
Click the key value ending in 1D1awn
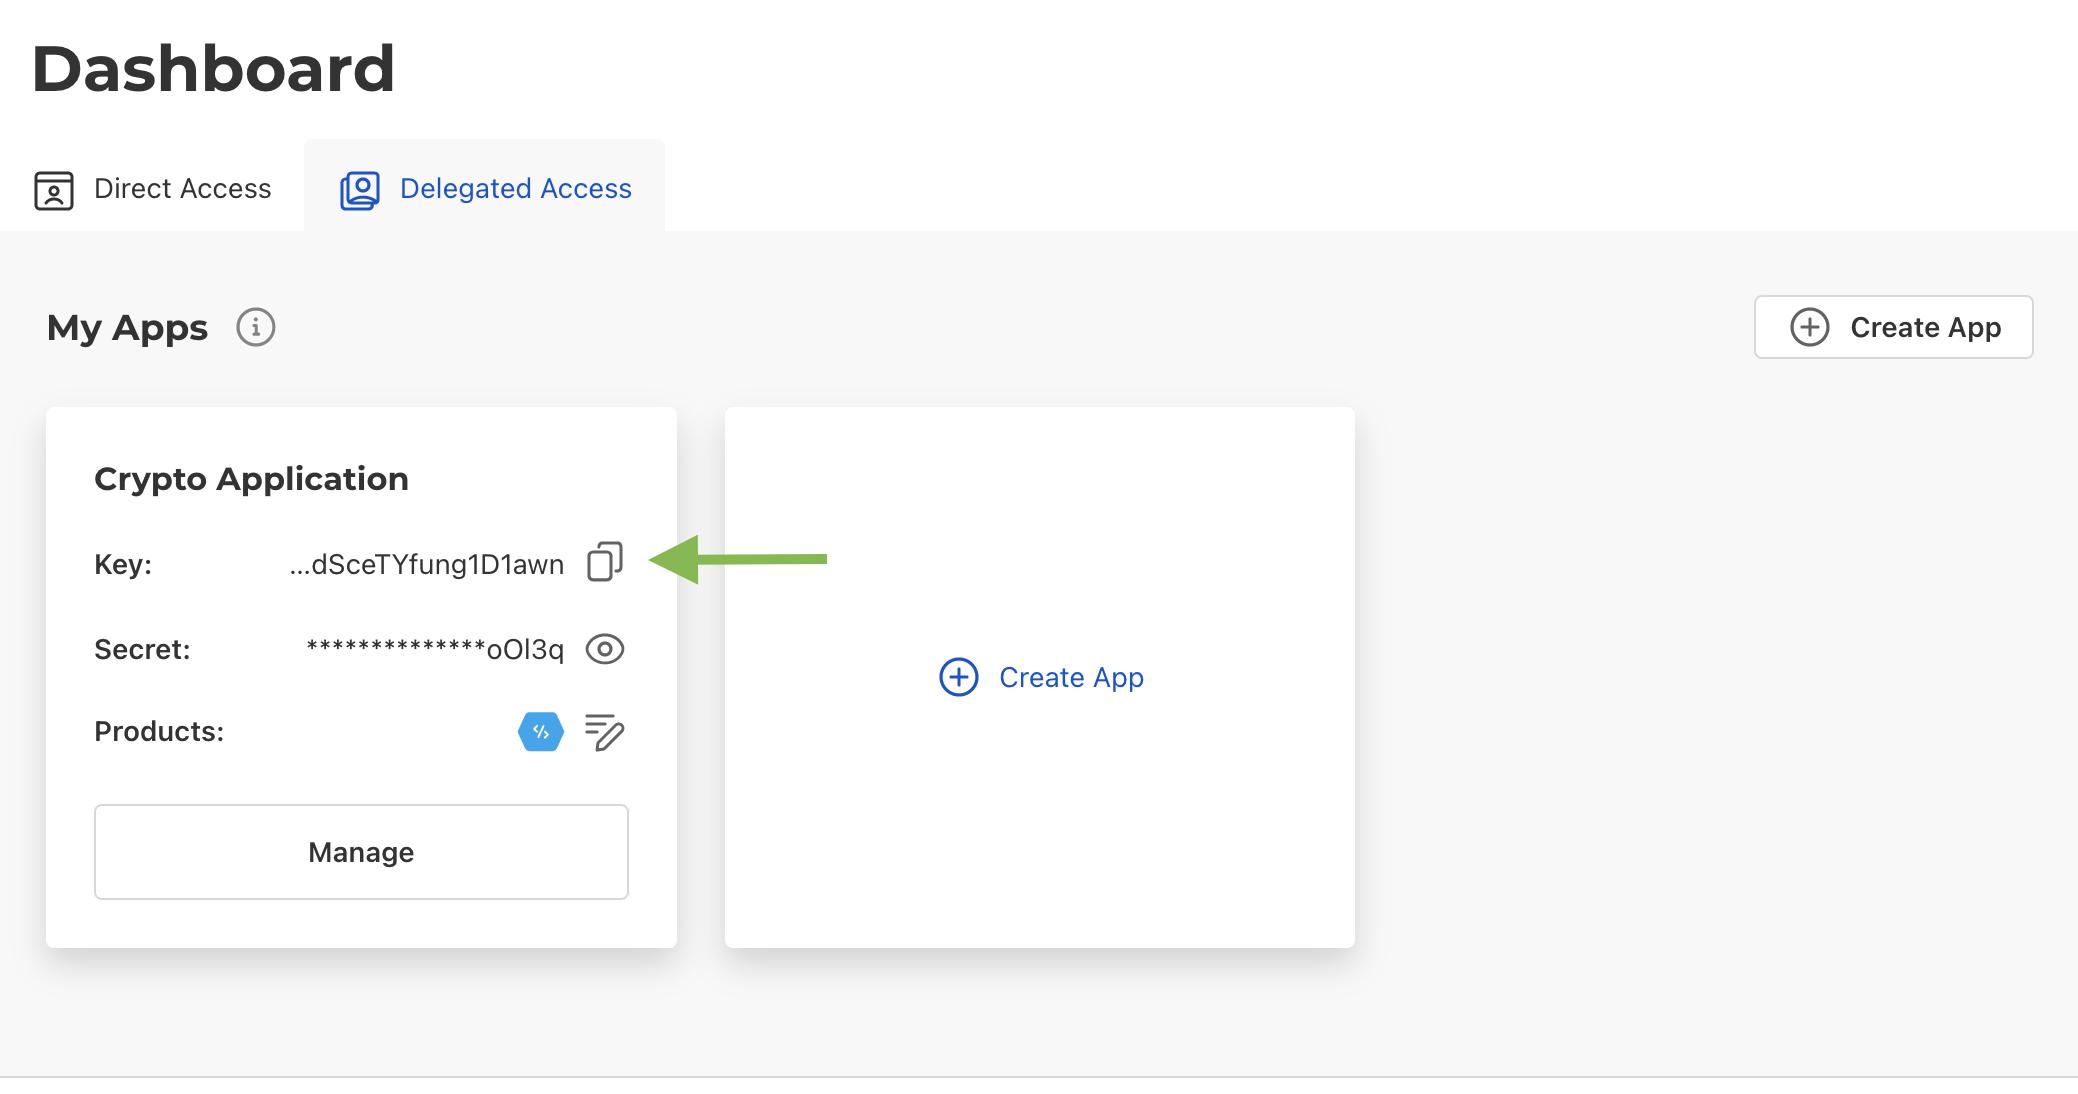point(427,564)
